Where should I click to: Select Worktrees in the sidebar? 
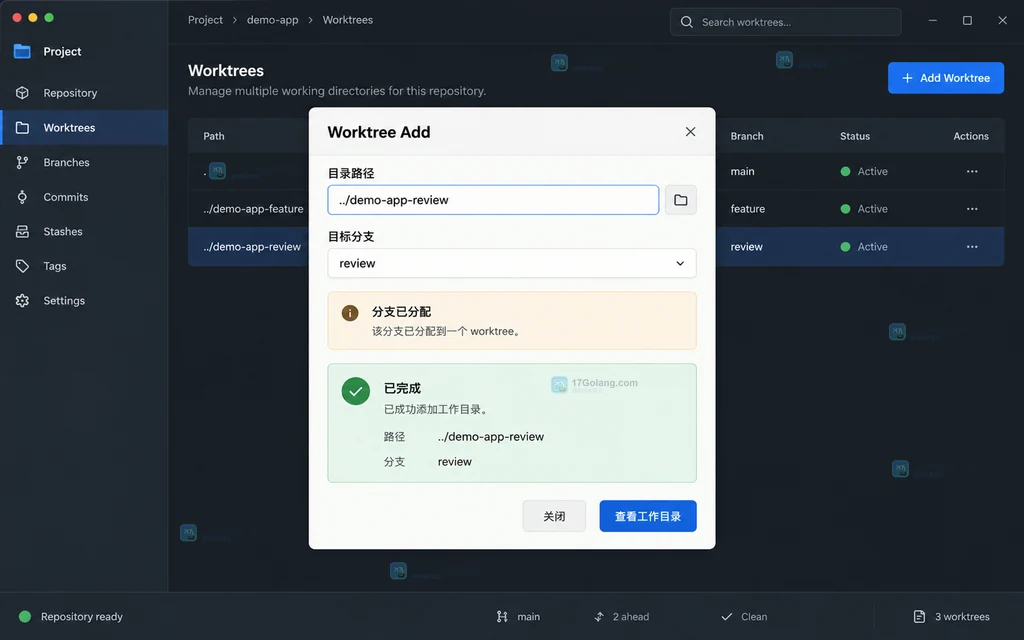coord(84,127)
